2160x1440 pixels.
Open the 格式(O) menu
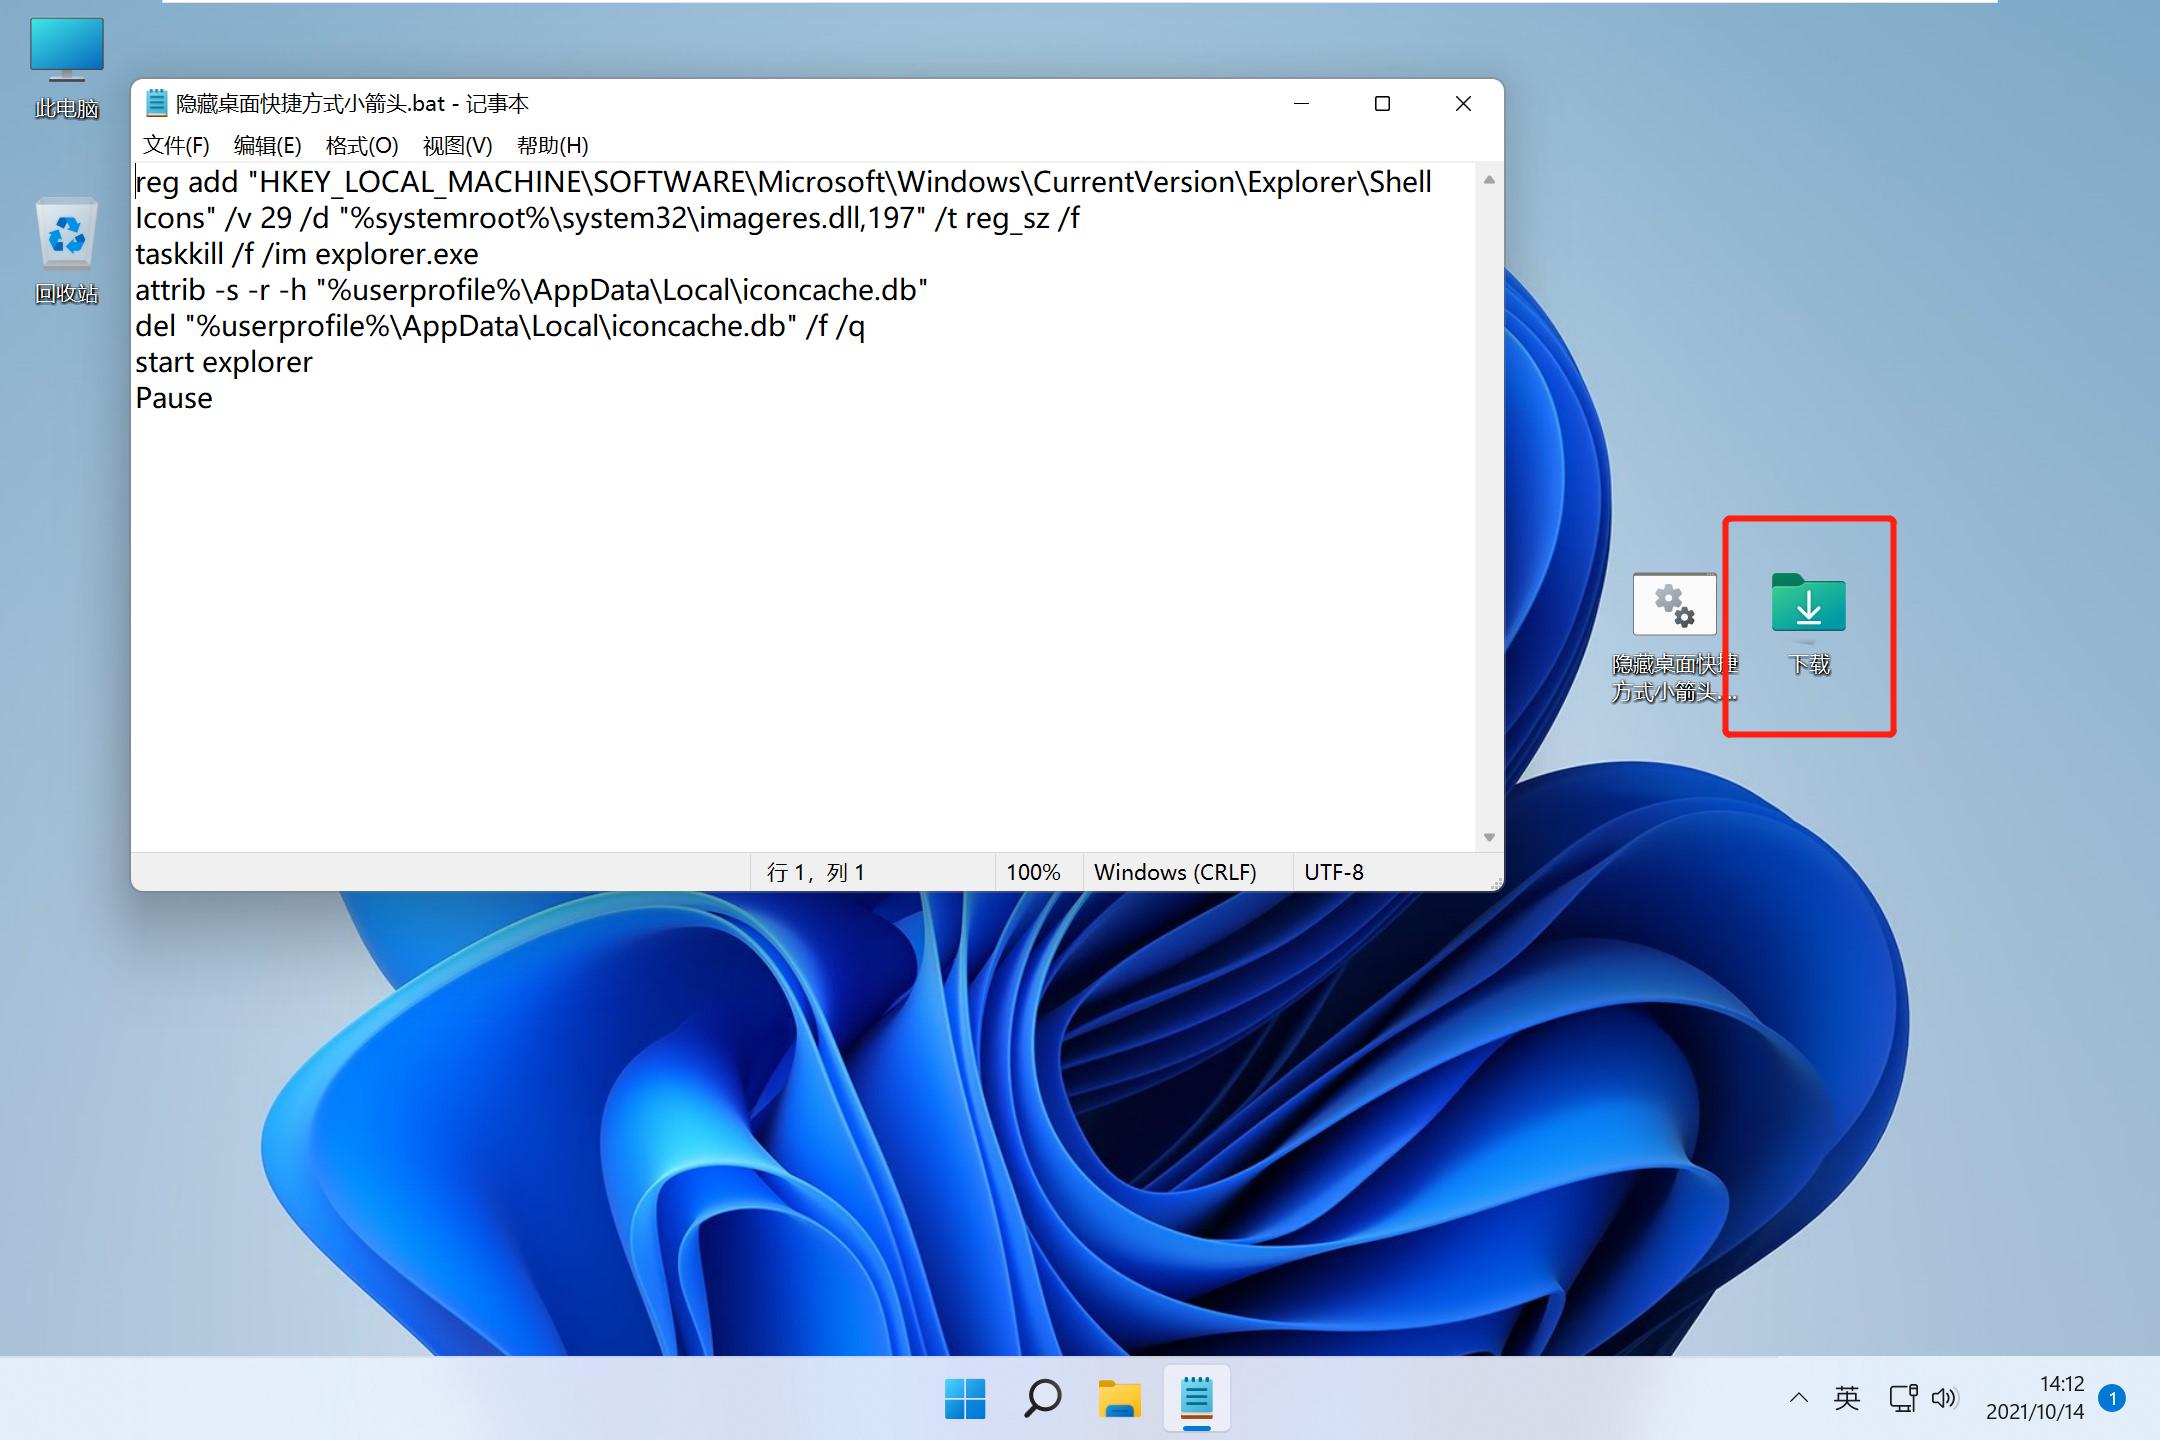[x=361, y=145]
